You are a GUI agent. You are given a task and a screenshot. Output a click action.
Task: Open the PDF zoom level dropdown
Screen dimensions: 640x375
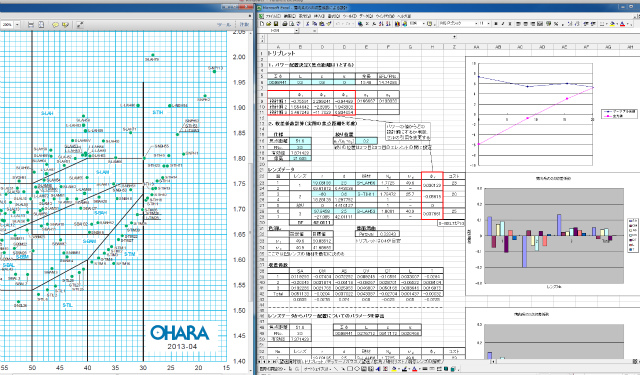pyautogui.click(x=17, y=24)
